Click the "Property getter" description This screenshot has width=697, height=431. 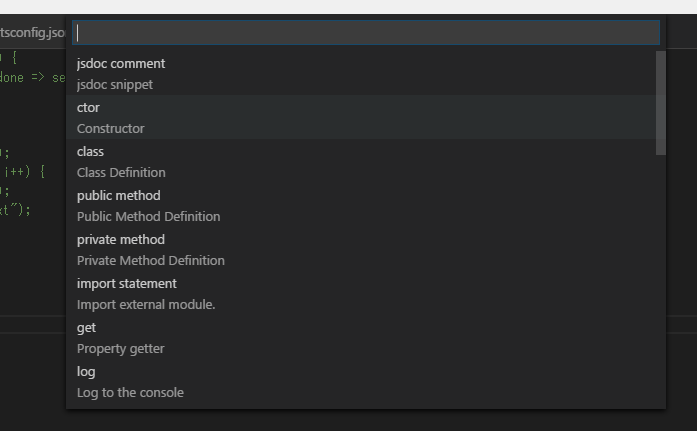120,349
